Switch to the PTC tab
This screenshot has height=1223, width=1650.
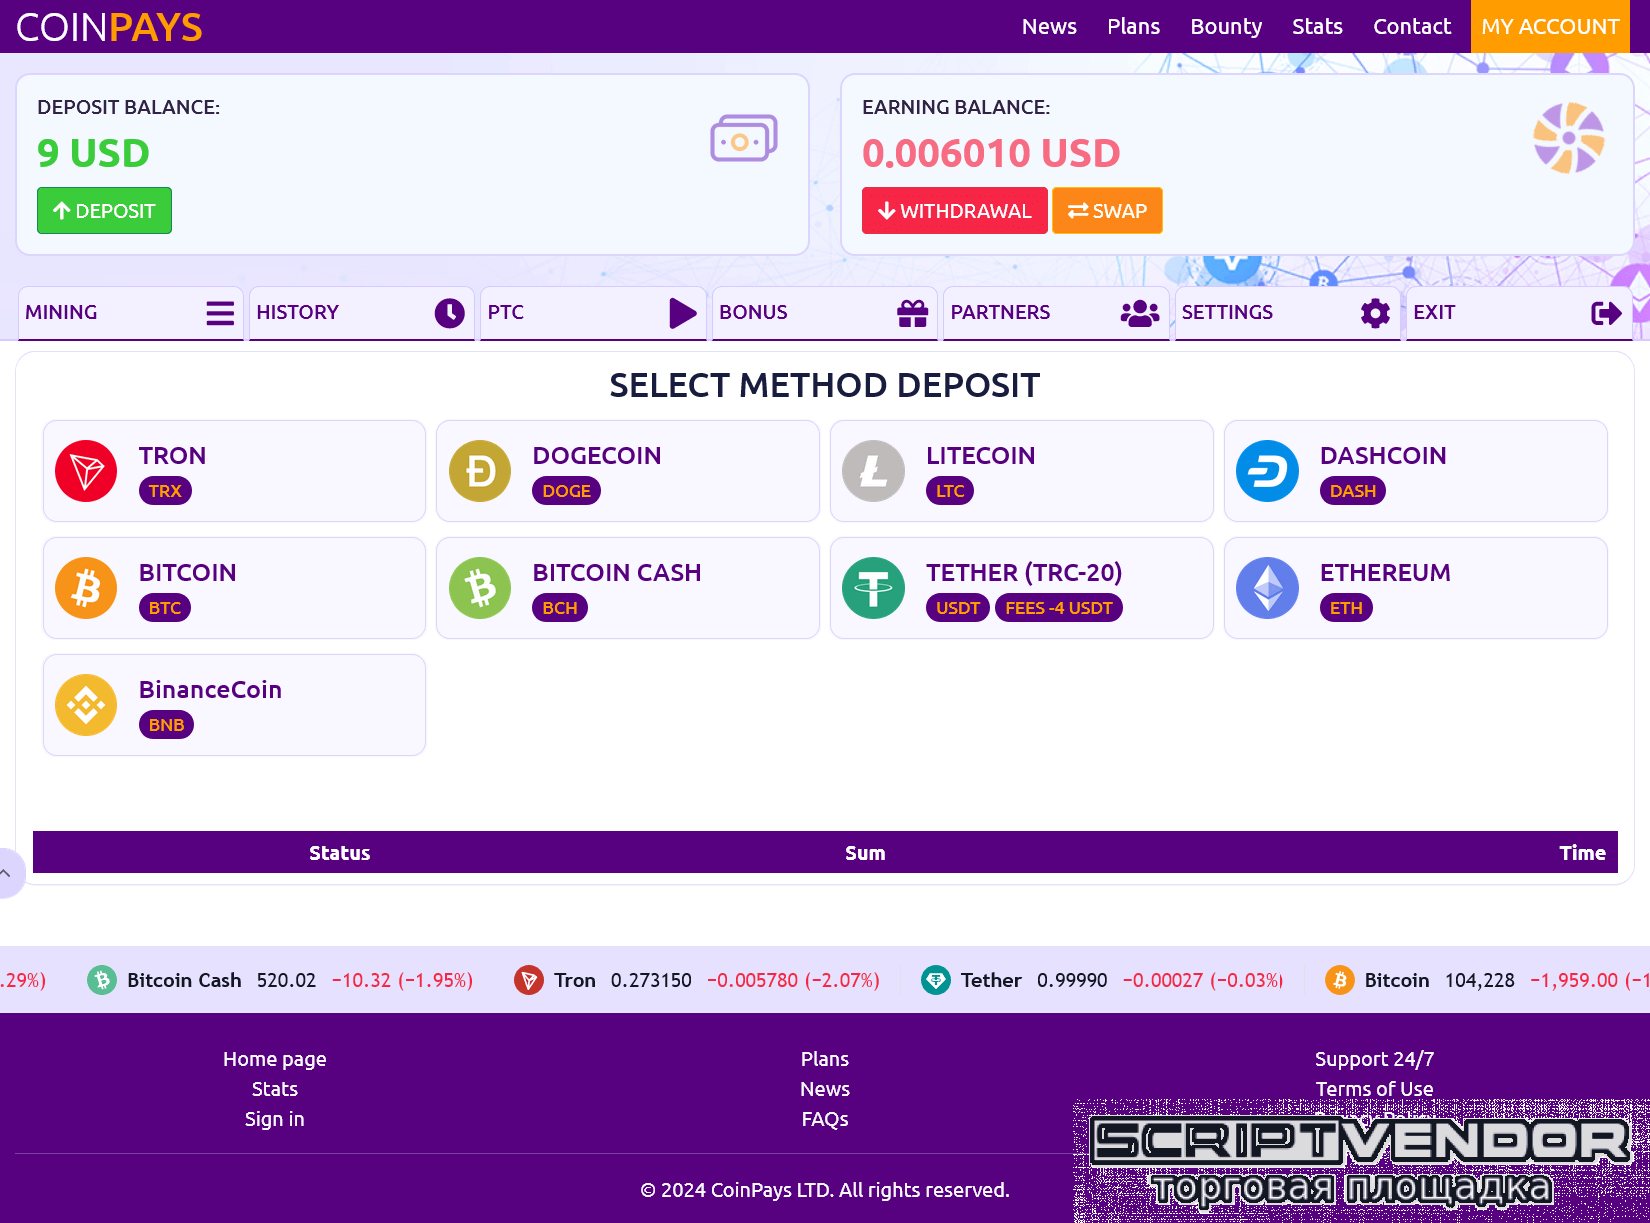tap(593, 313)
